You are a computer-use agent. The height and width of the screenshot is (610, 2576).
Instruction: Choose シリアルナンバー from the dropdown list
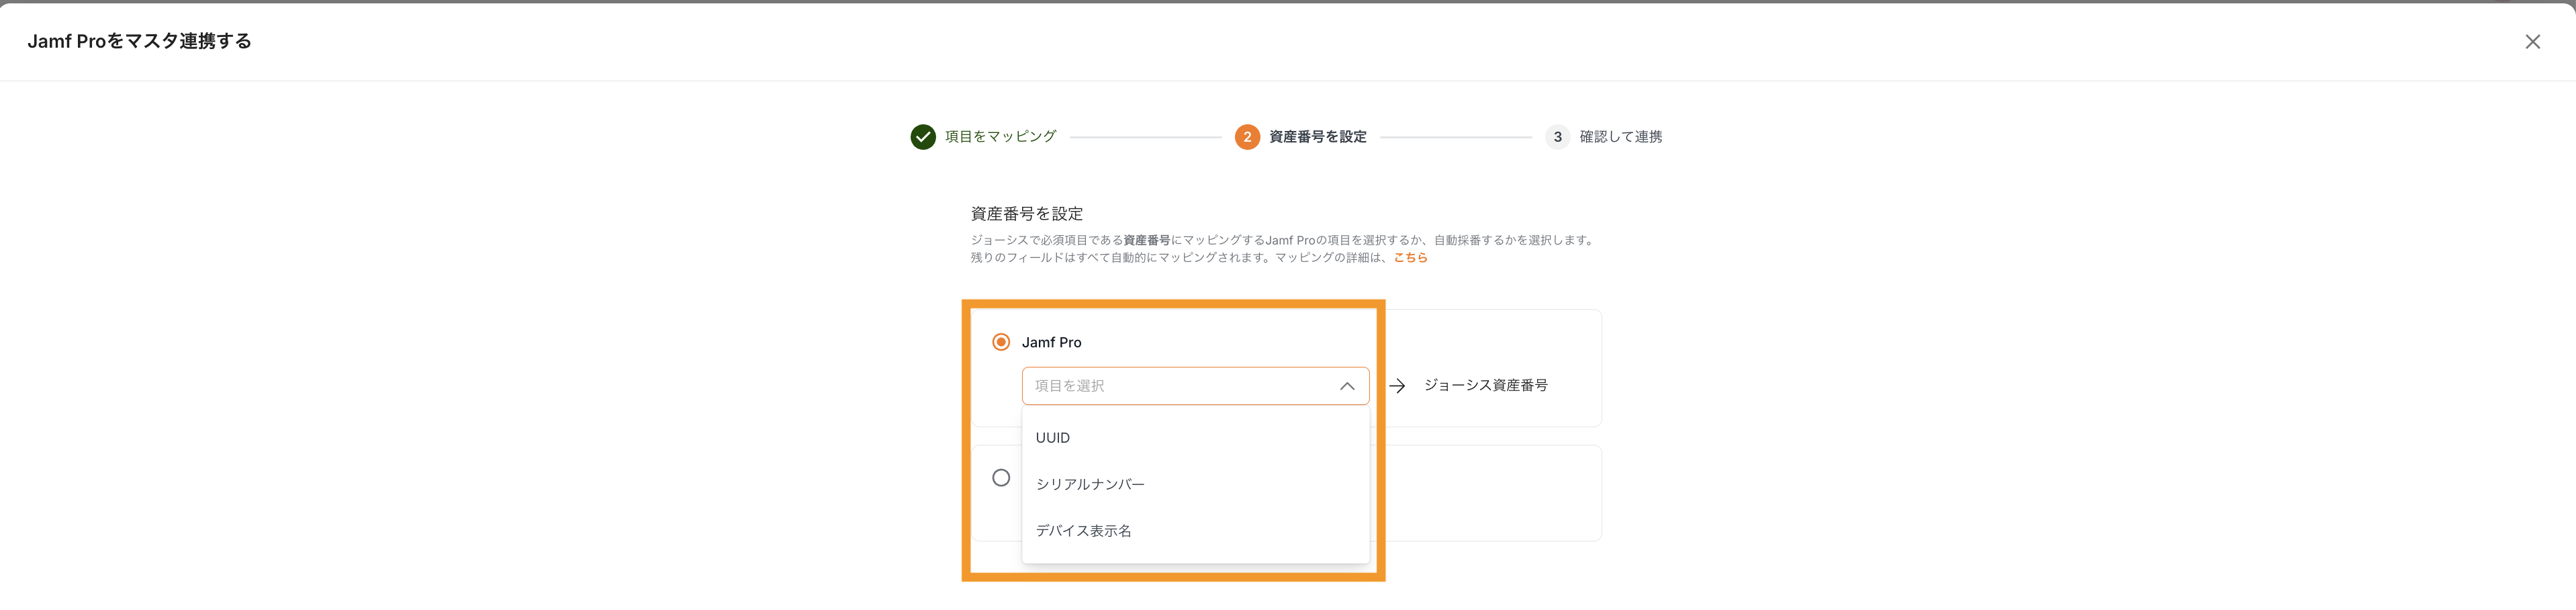coord(1090,484)
